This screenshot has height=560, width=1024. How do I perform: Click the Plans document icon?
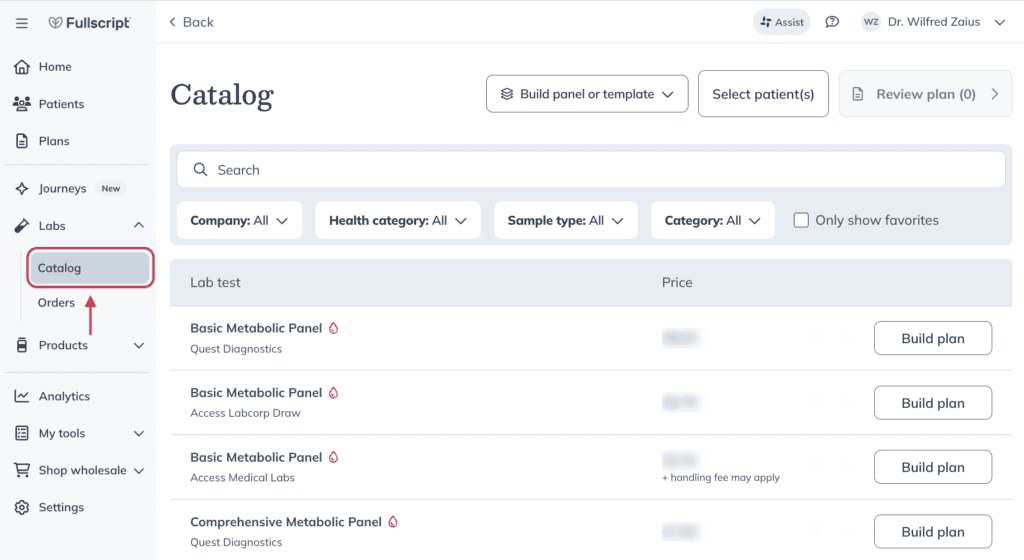coord(22,141)
